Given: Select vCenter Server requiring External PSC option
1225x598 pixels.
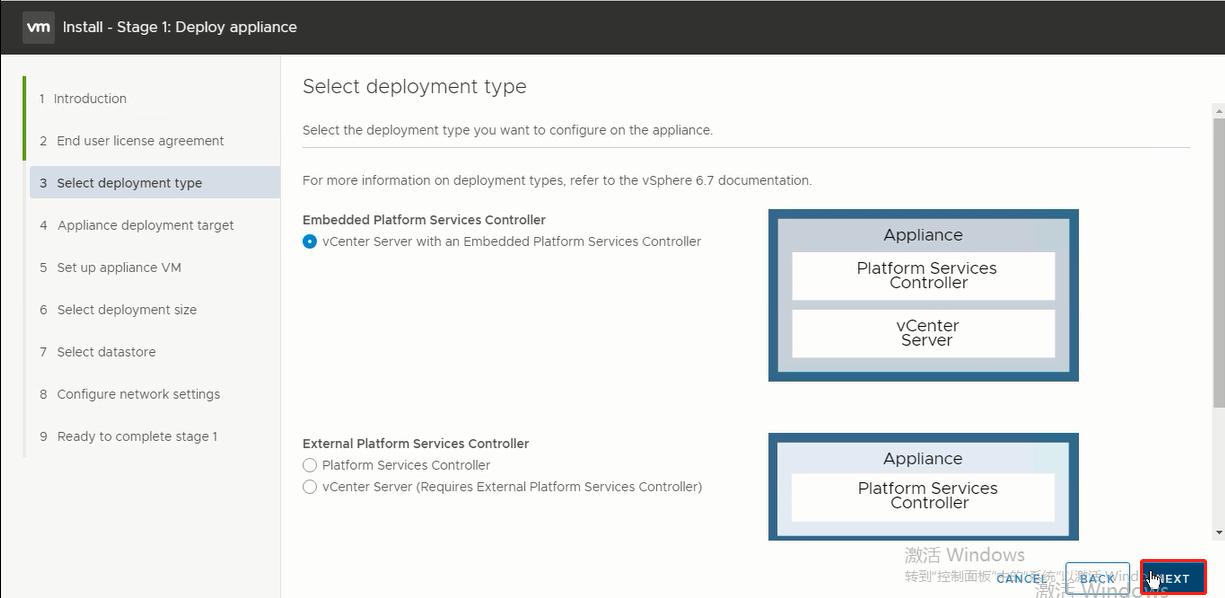Looking at the screenshot, I should (310, 487).
